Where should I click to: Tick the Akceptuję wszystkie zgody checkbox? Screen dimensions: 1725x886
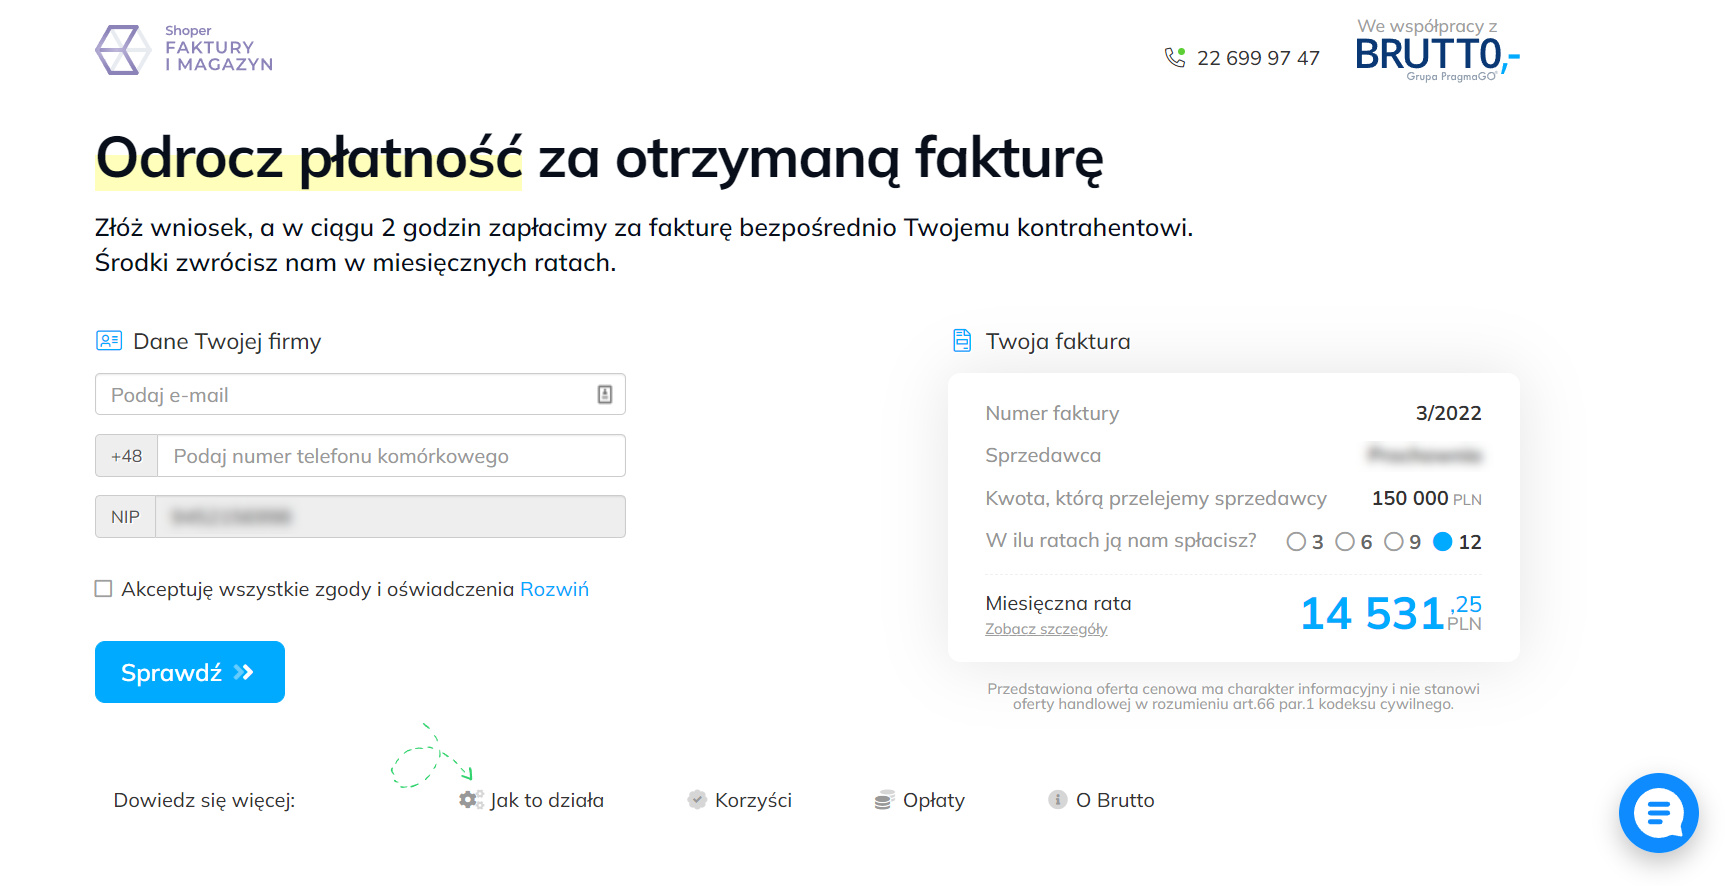point(104,589)
